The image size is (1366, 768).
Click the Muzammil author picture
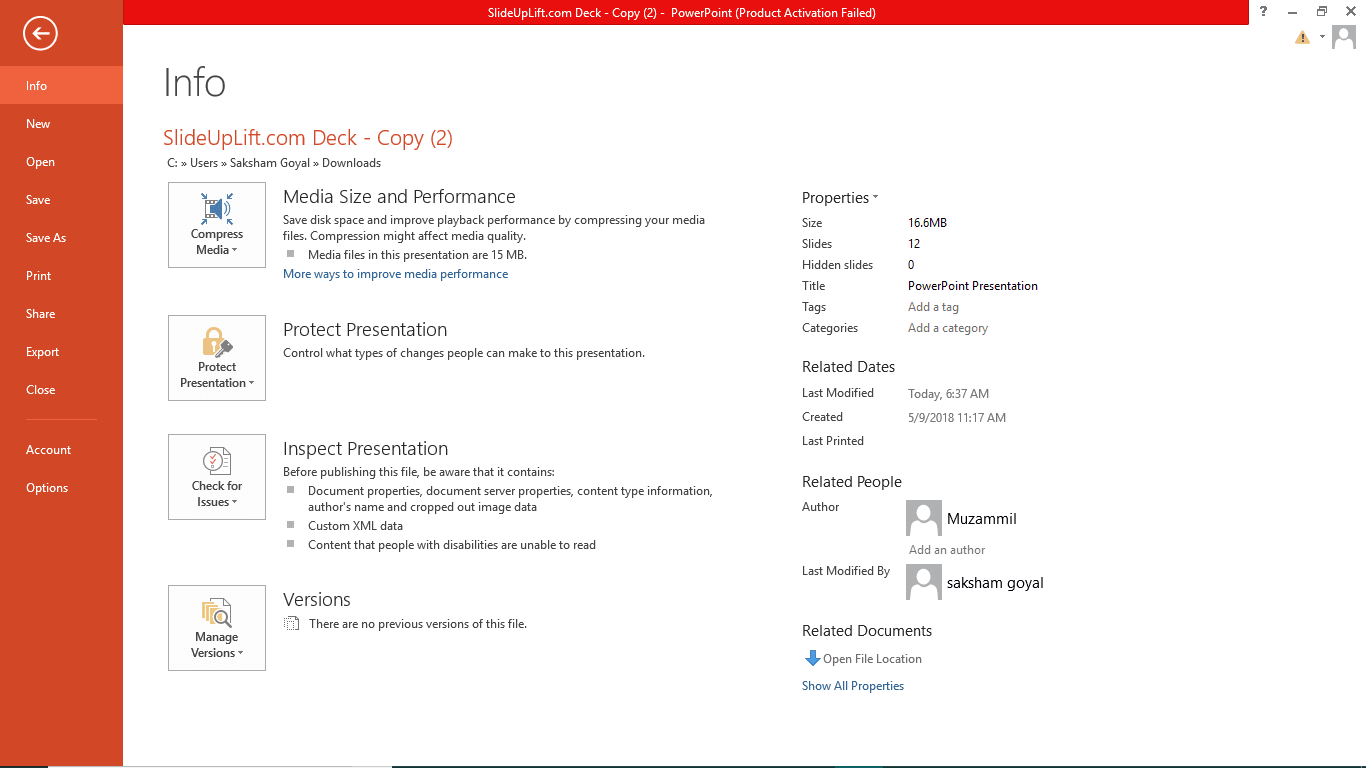(923, 518)
